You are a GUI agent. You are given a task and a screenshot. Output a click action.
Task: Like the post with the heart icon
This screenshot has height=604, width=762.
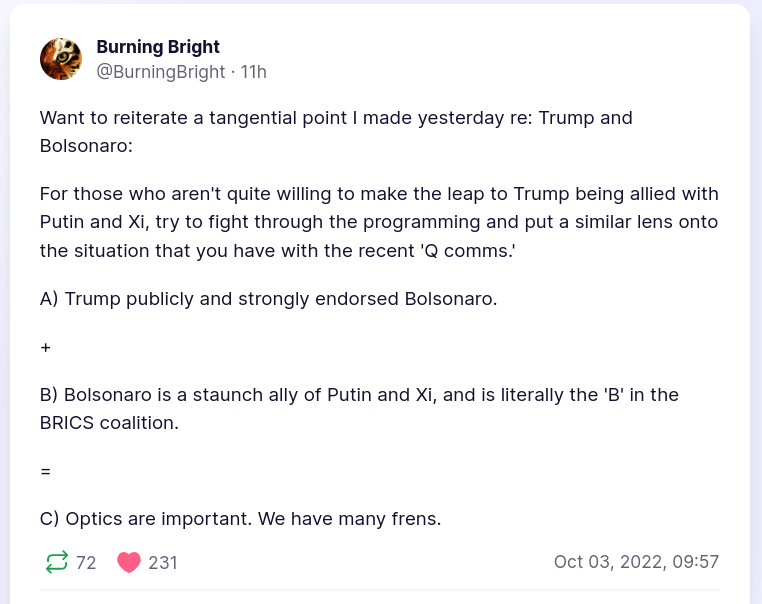pyautogui.click(x=128, y=562)
